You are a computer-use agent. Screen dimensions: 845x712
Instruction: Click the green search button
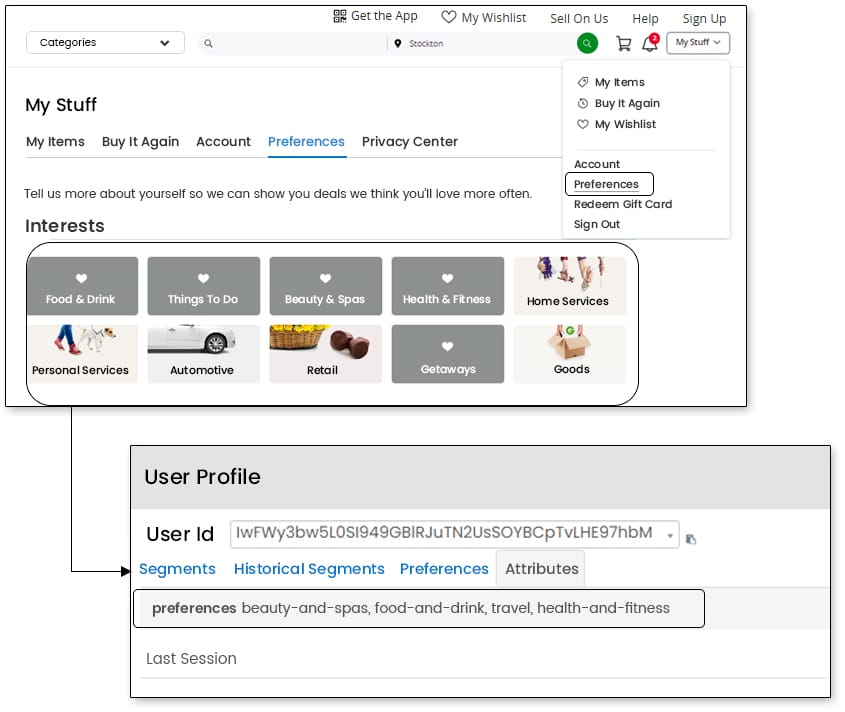[587, 43]
